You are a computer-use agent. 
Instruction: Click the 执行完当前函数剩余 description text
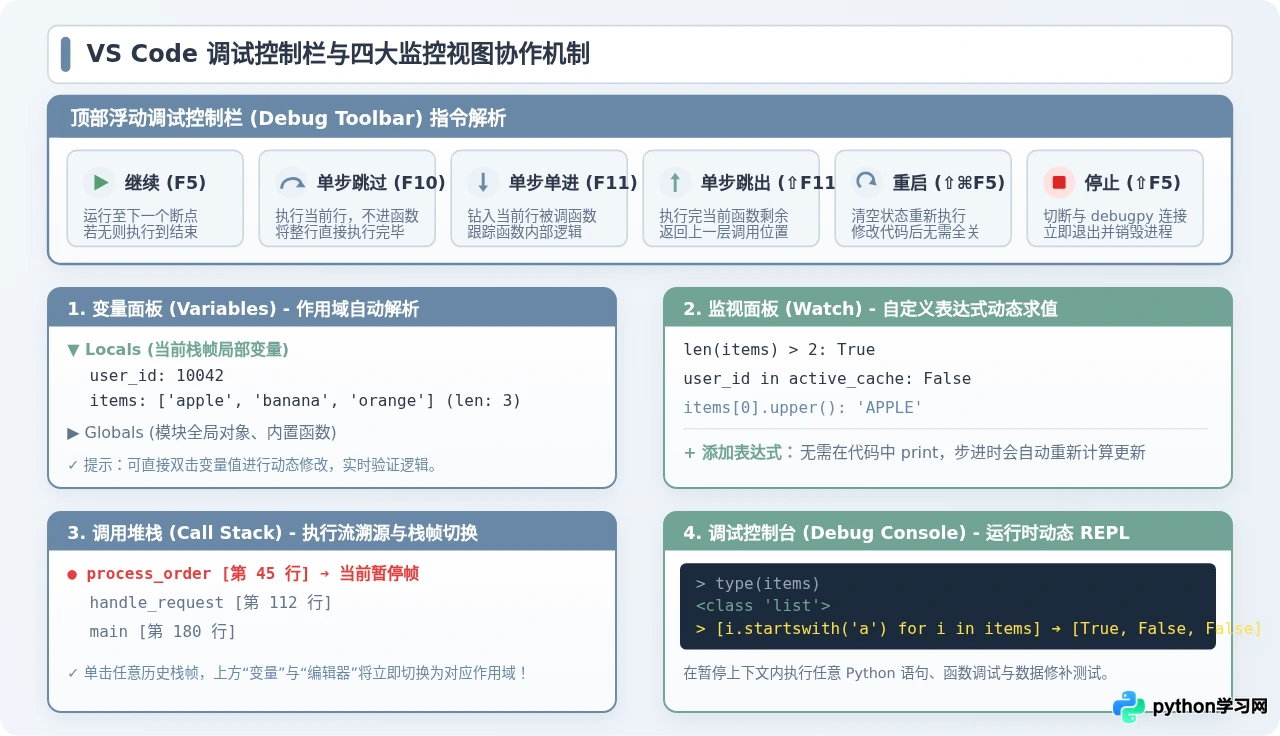(724, 215)
